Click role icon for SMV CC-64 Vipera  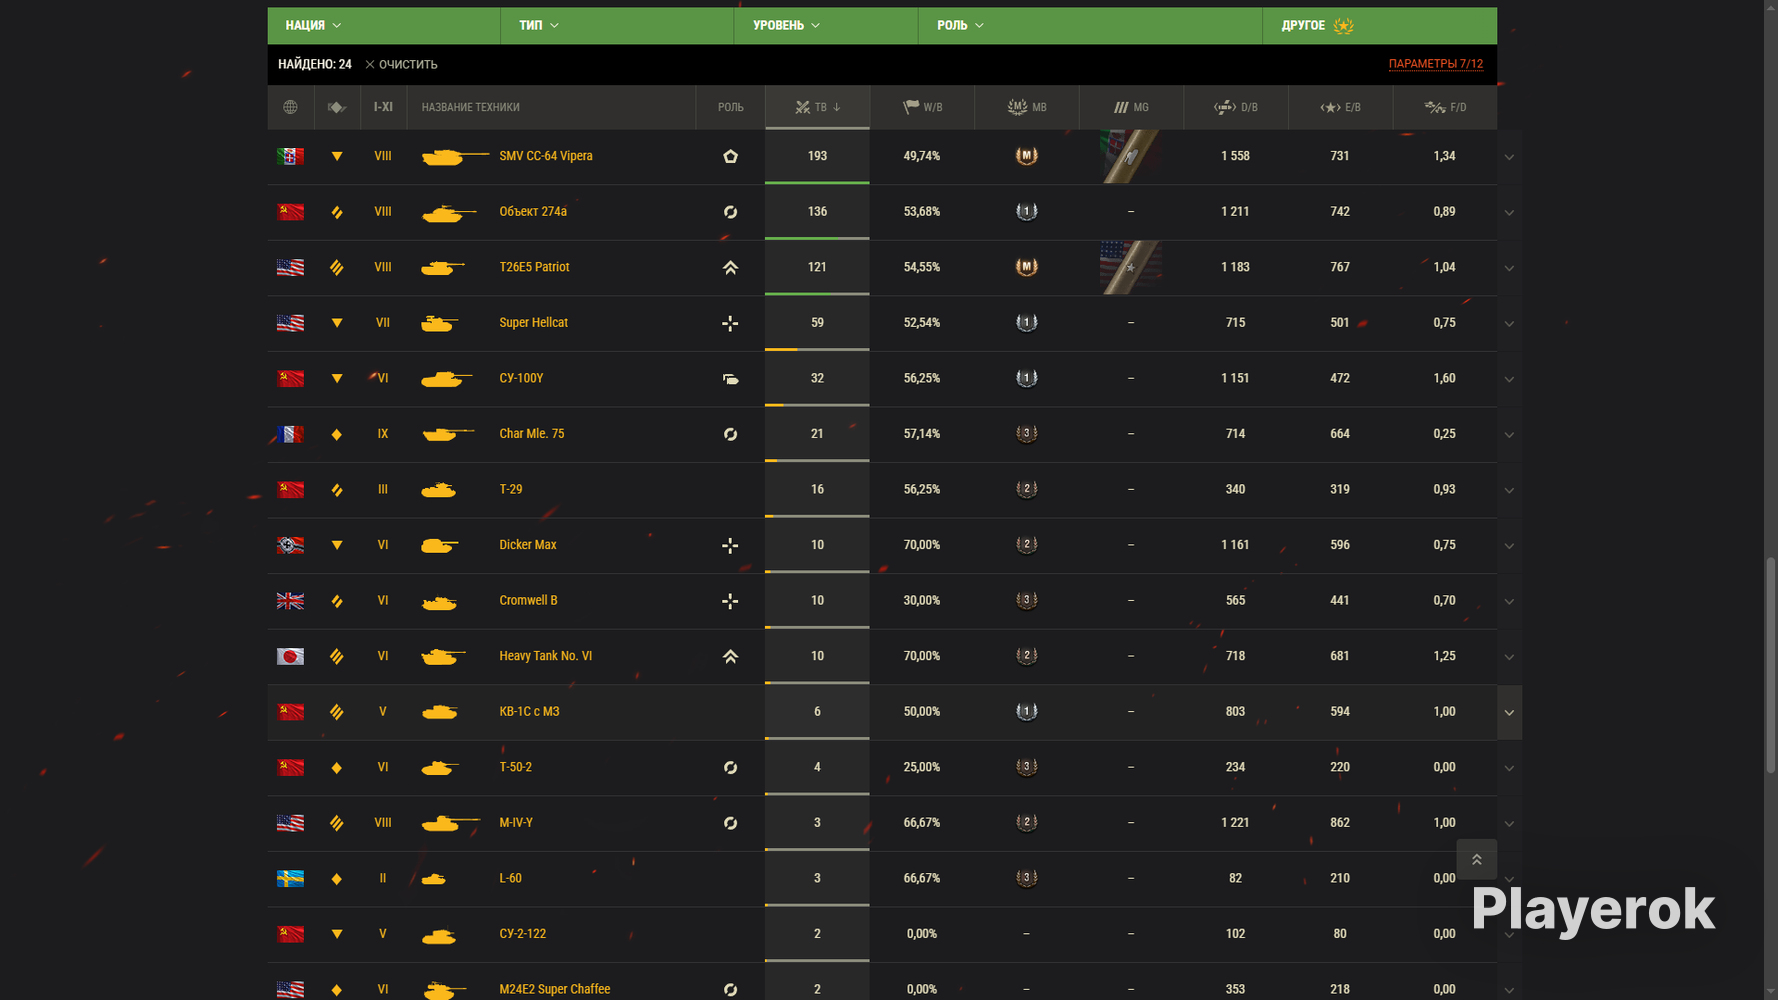(x=730, y=156)
